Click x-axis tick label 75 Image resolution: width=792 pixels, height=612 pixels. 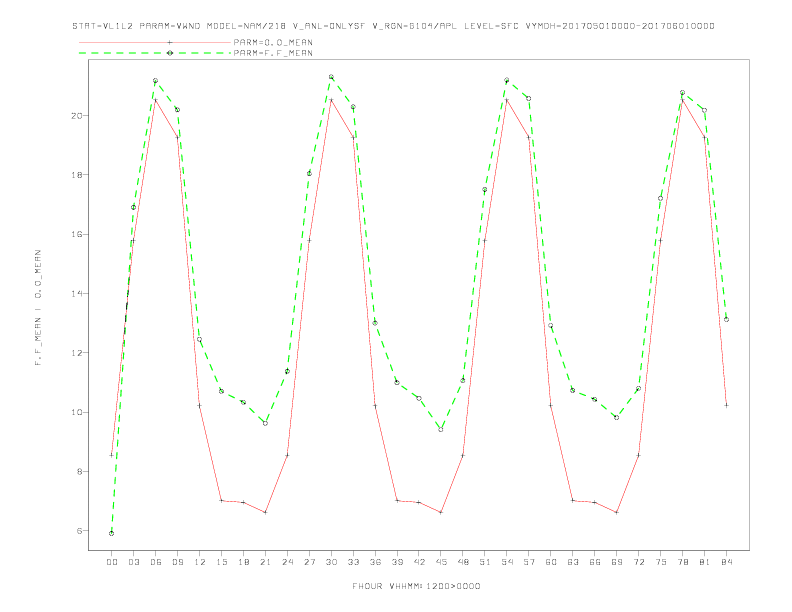pyautogui.click(x=661, y=562)
